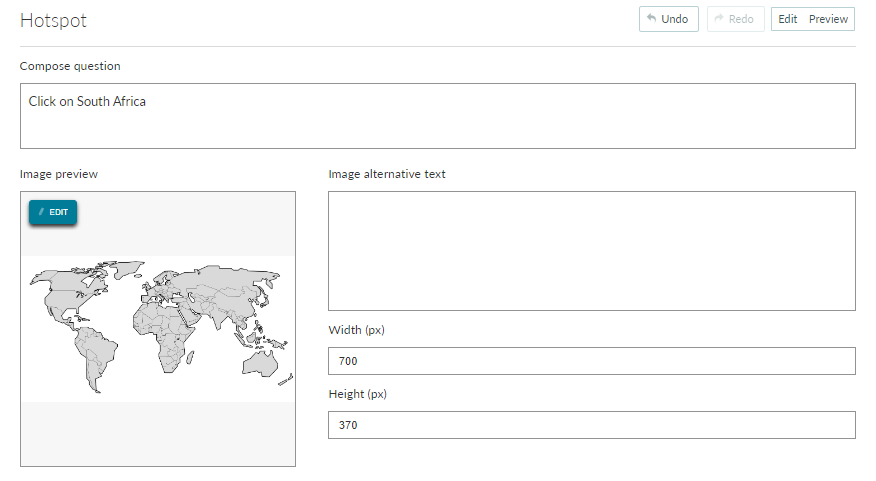Image resolution: width=876 pixels, height=481 pixels.
Task: Click Australia on the world map
Action: (x=260, y=364)
